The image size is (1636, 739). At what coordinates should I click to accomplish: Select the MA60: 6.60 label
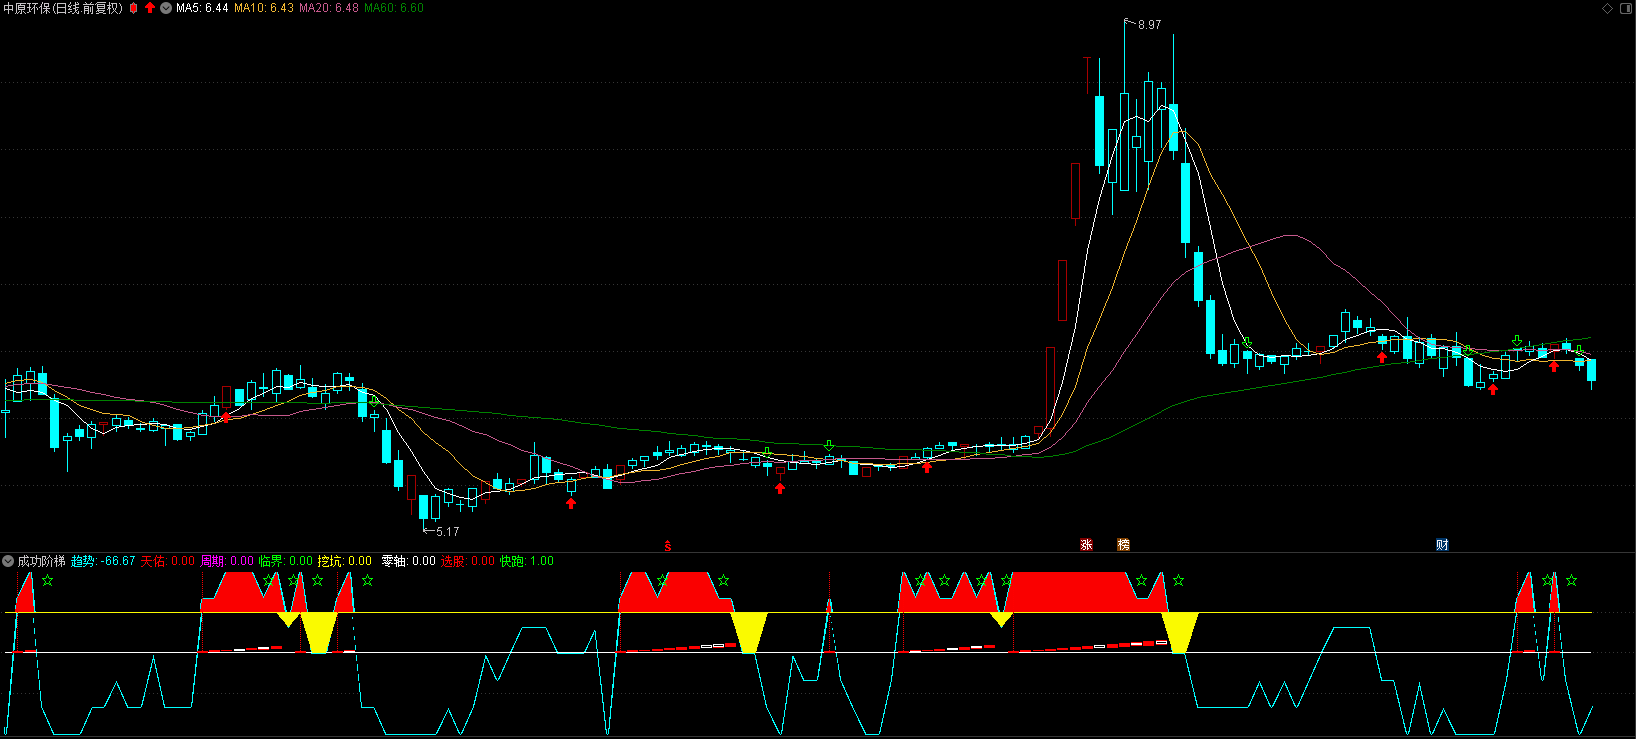point(394,8)
